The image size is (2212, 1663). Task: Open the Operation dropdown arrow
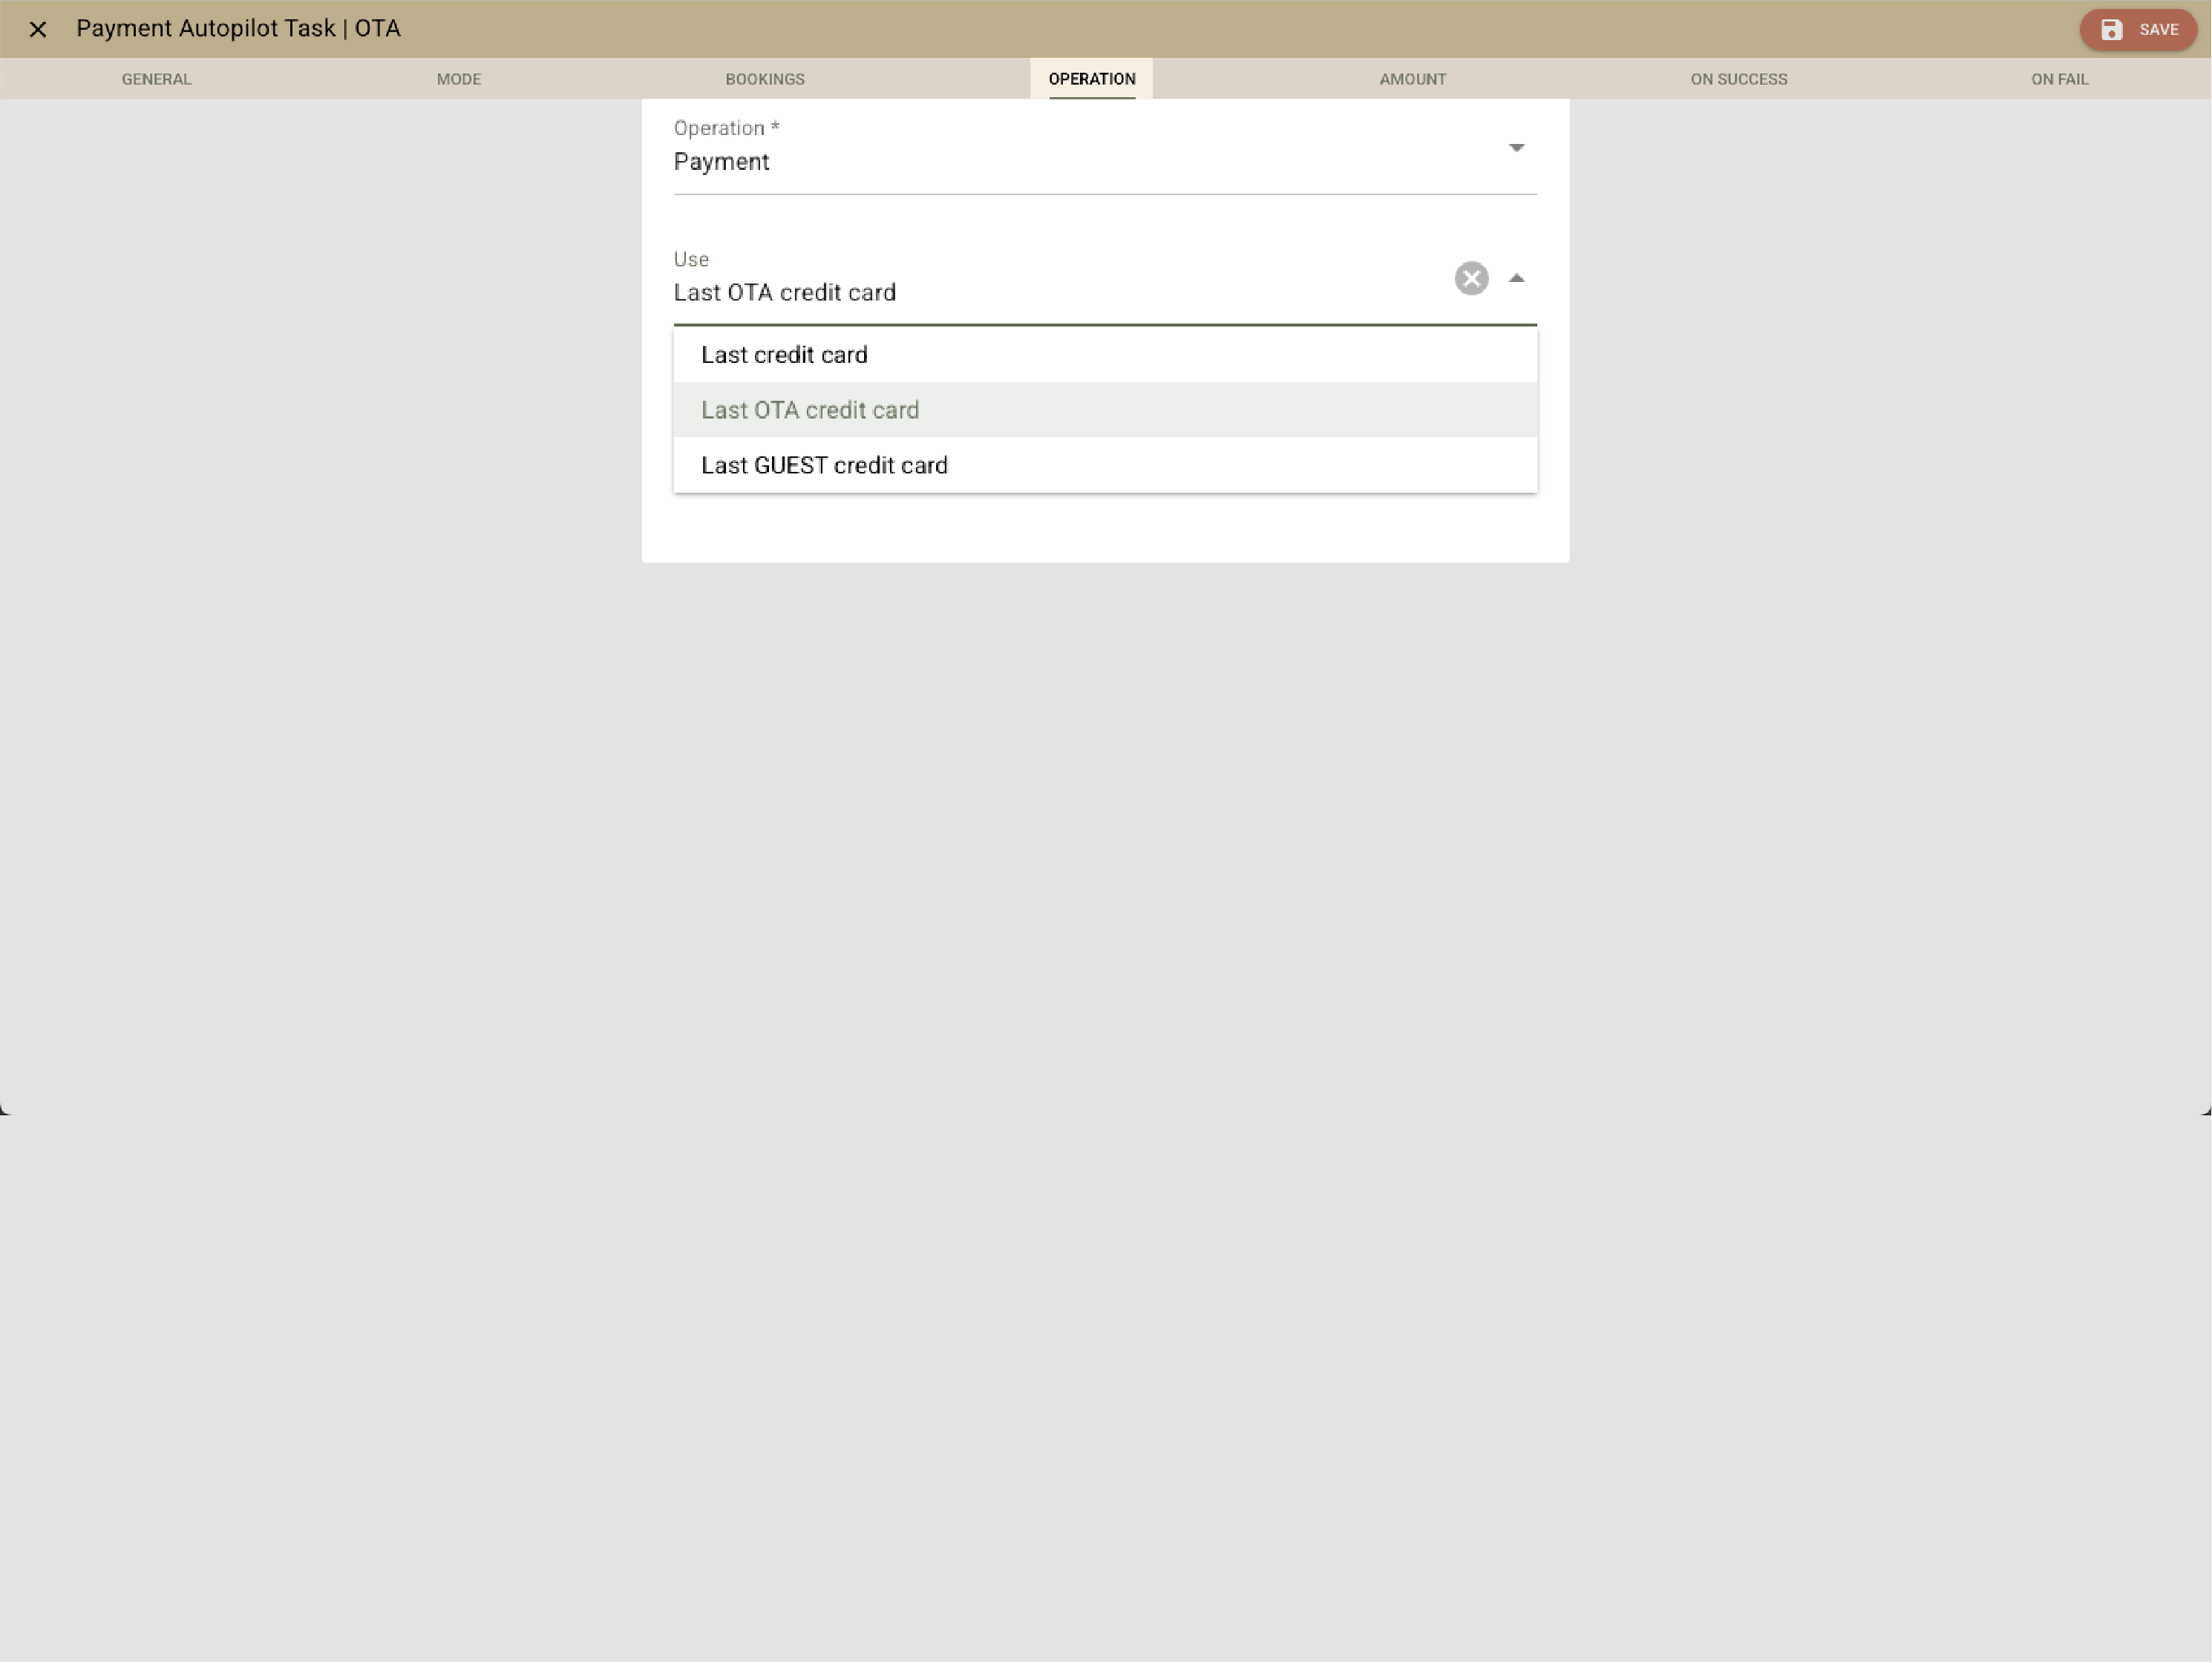1517,148
